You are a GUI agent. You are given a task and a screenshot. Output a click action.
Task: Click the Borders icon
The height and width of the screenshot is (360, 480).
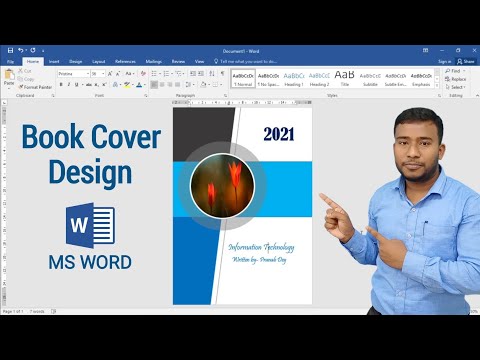pyautogui.click(x=215, y=85)
